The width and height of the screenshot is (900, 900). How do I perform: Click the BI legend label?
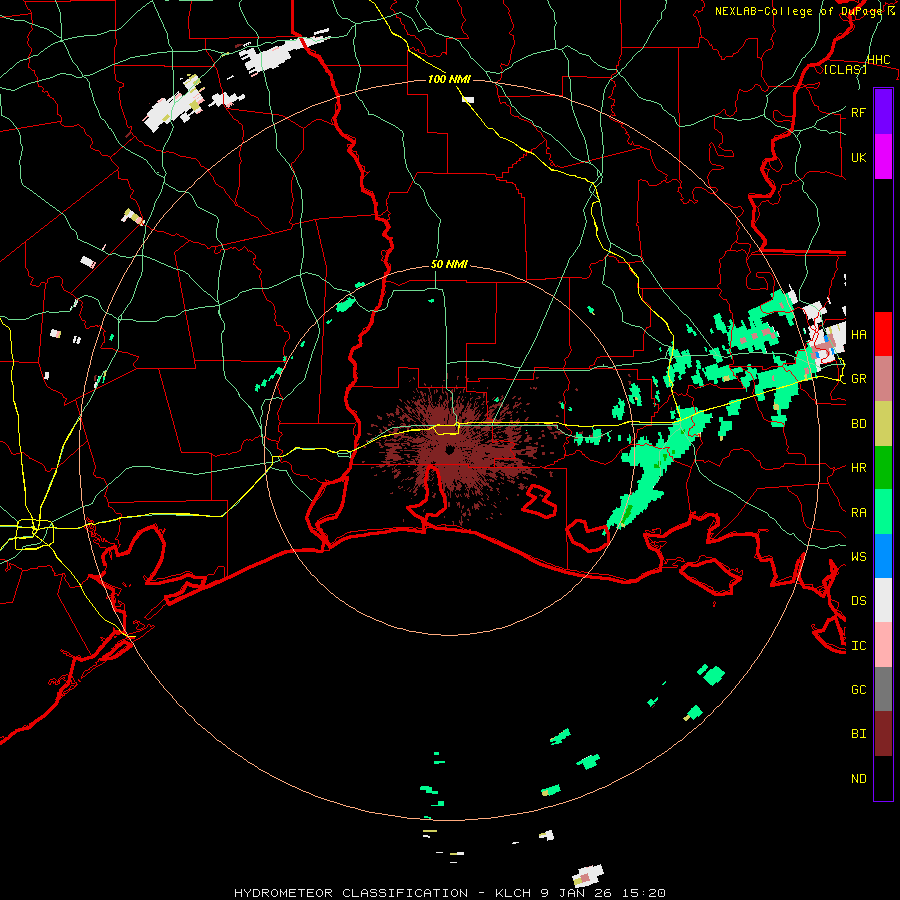tap(858, 734)
